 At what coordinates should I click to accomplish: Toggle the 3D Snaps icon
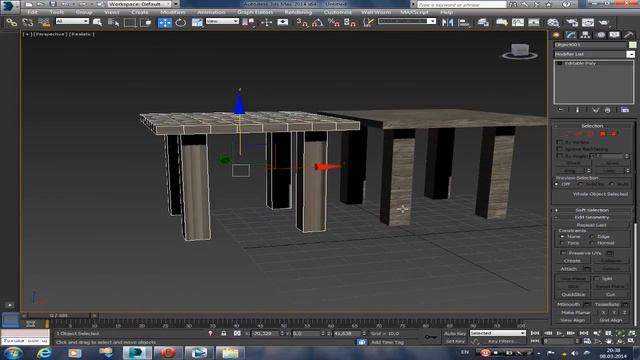302,22
